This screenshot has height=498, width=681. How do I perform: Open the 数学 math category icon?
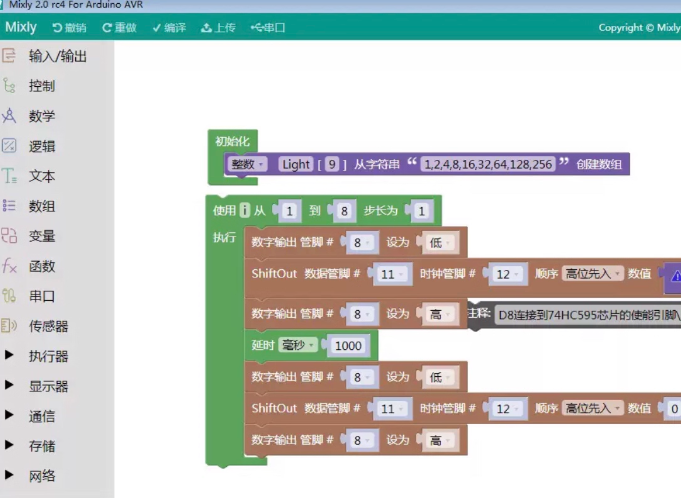point(10,116)
